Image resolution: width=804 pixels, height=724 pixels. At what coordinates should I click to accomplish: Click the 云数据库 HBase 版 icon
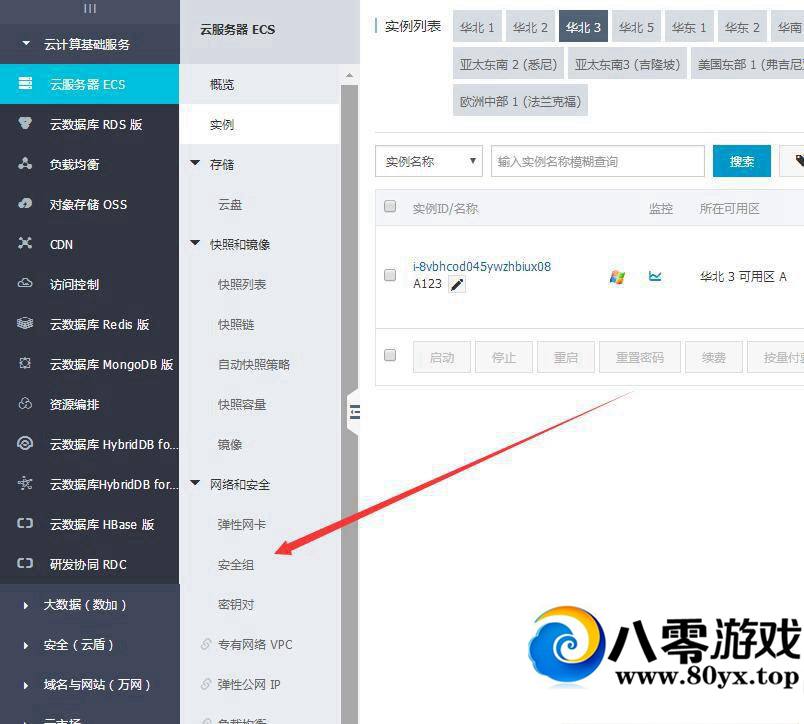point(25,523)
